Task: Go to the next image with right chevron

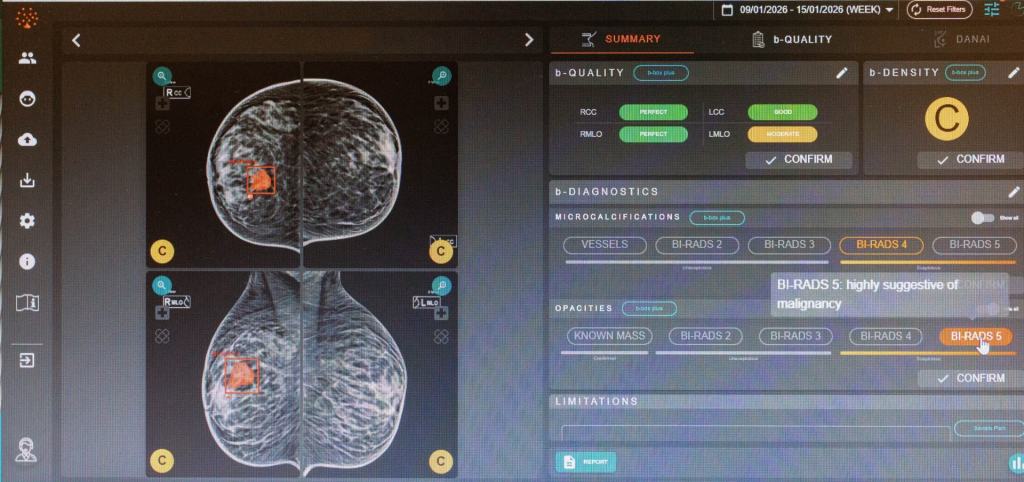Action: [x=530, y=40]
